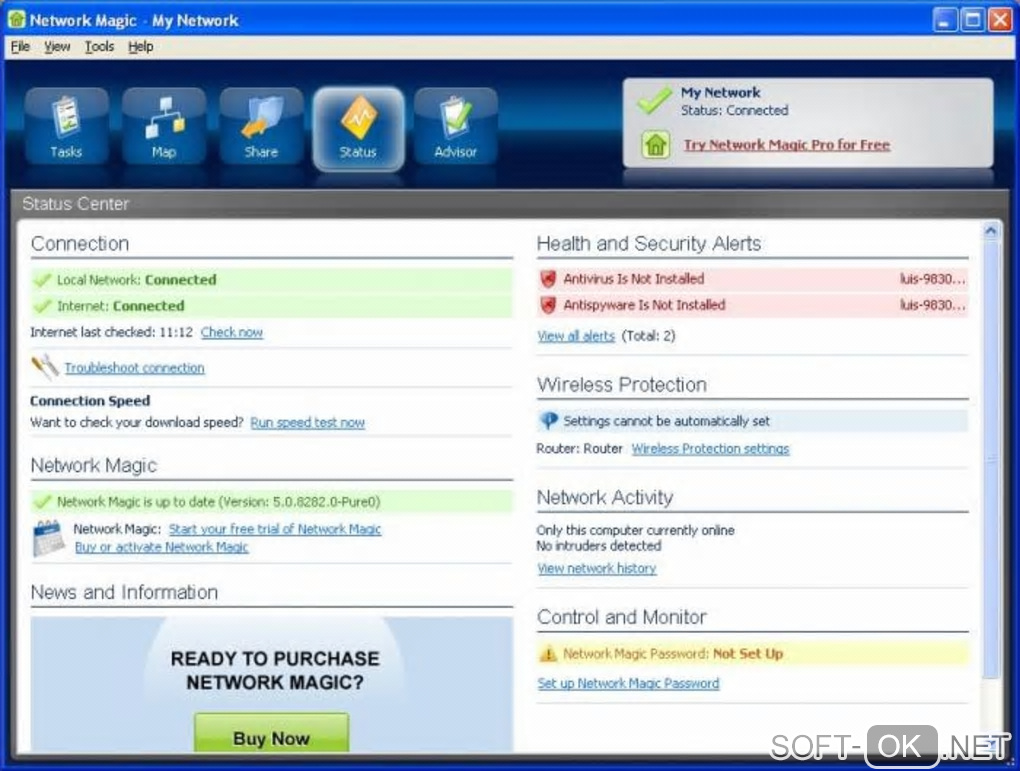
Task: Click the Ready to Purchase Network Magic banner
Action: pyautogui.click(x=271, y=685)
